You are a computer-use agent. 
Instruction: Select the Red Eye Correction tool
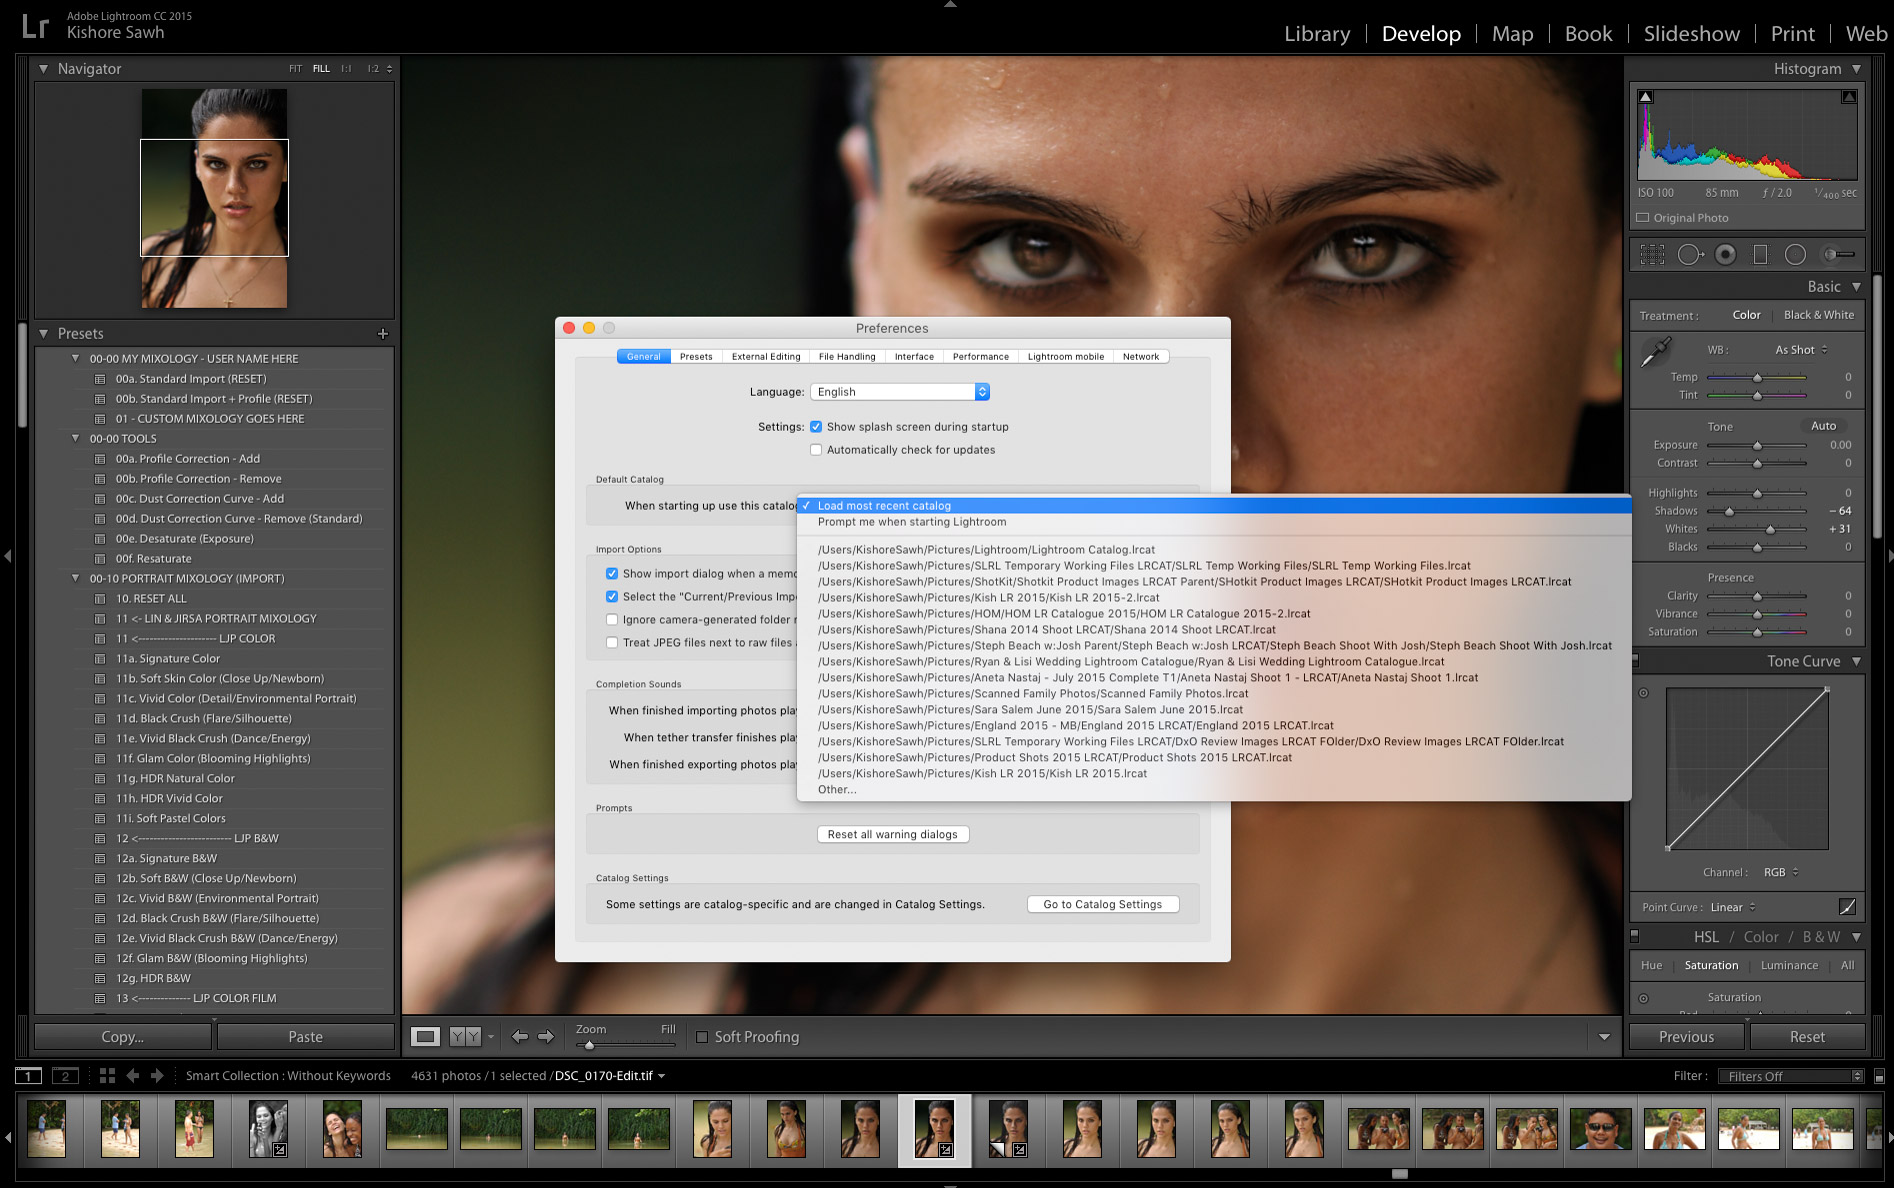[1725, 254]
